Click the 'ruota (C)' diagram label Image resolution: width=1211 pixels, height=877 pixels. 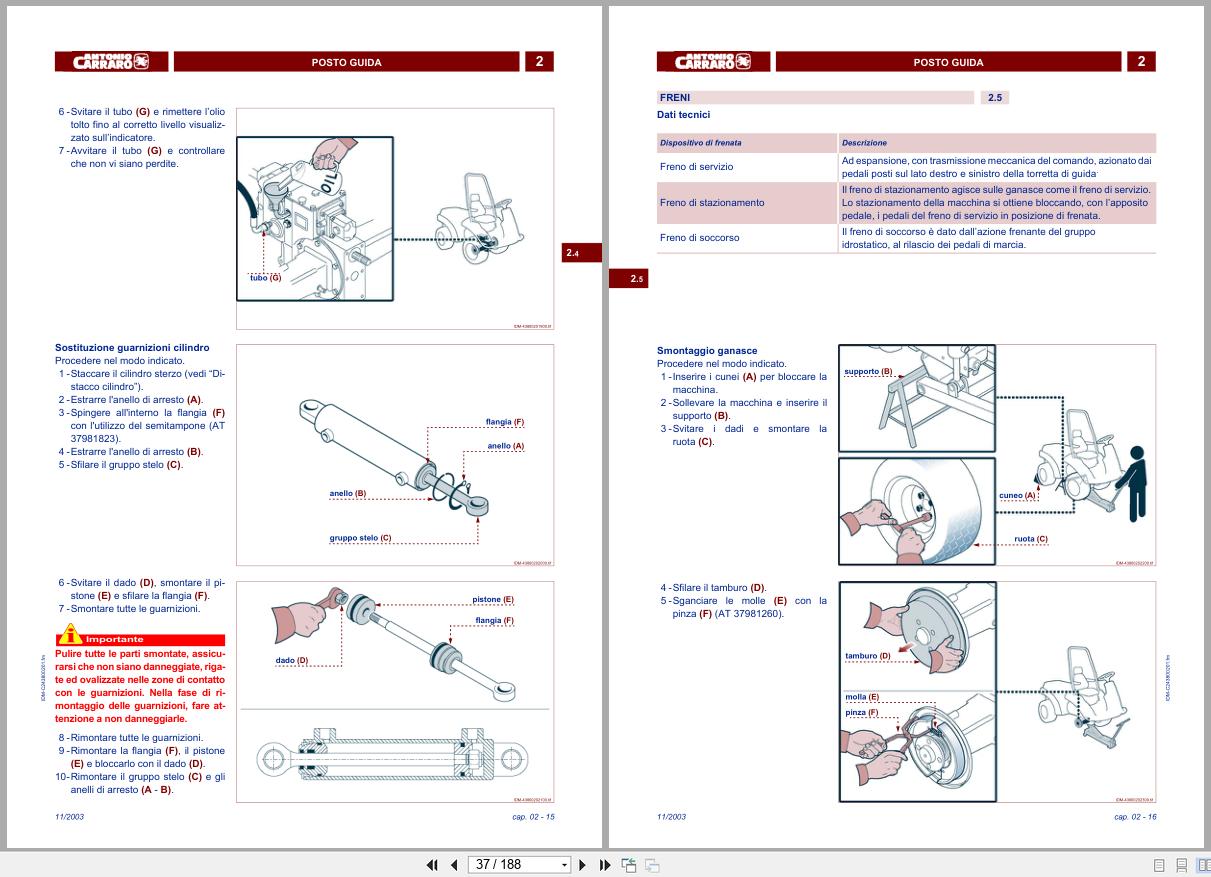click(x=1031, y=539)
